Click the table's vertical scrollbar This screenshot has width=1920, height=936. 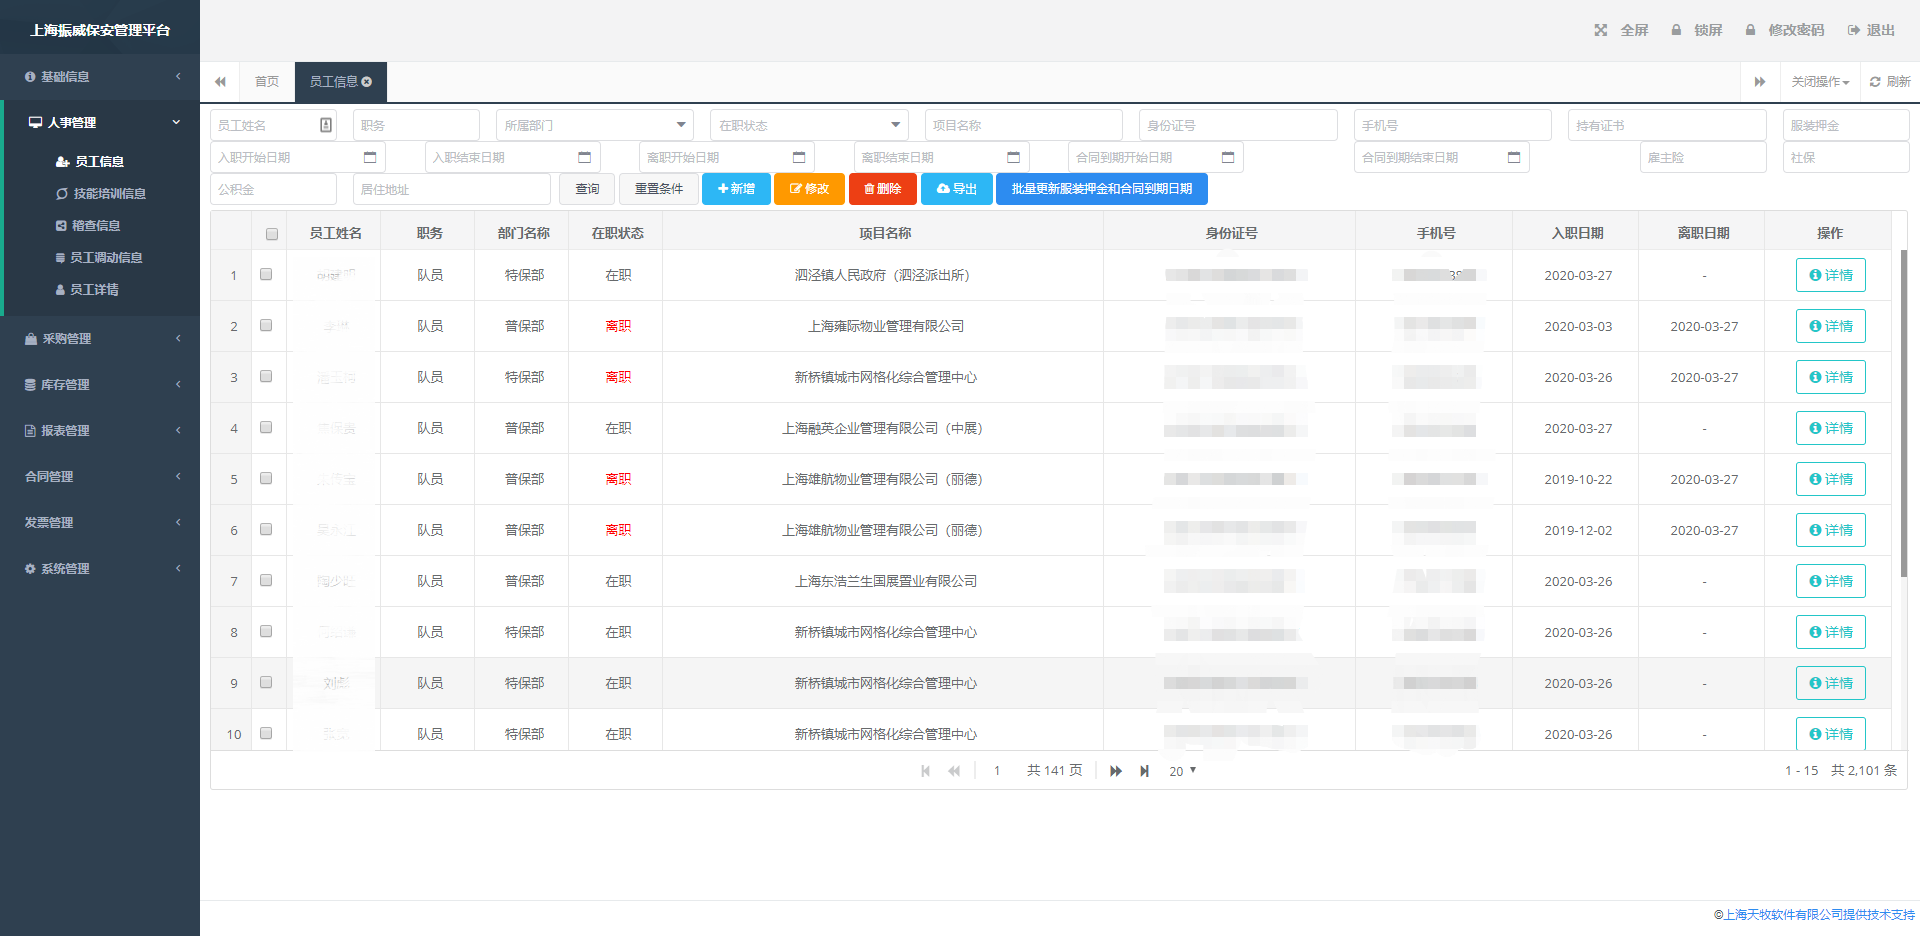(1903, 410)
